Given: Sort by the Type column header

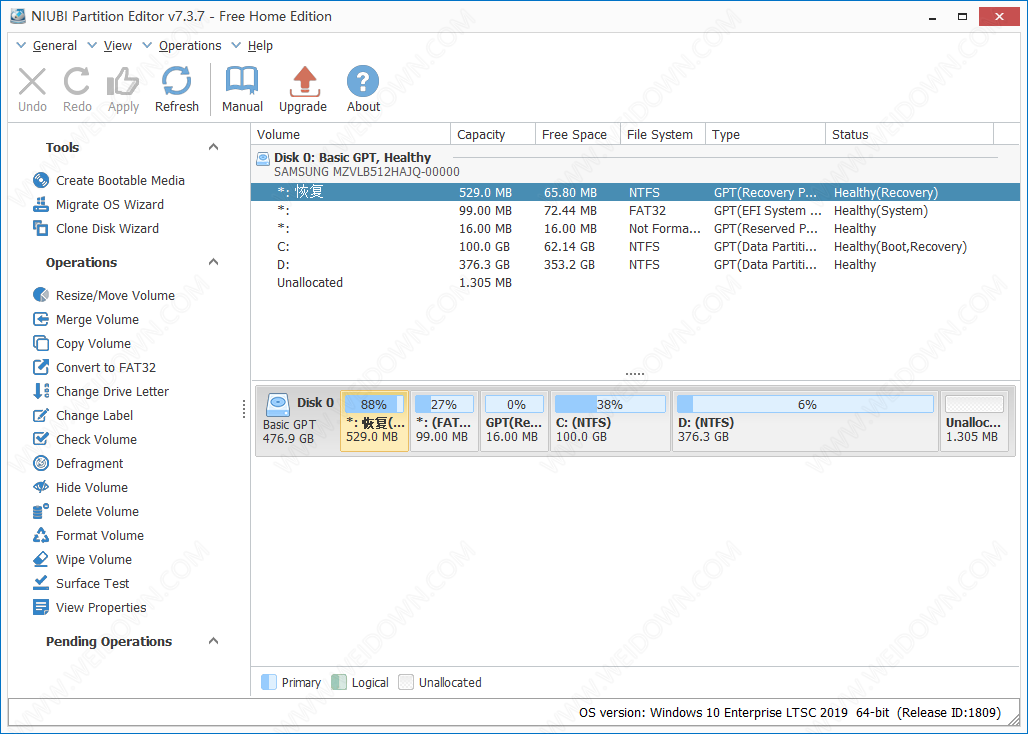Looking at the screenshot, I should [x=765, y=134].
